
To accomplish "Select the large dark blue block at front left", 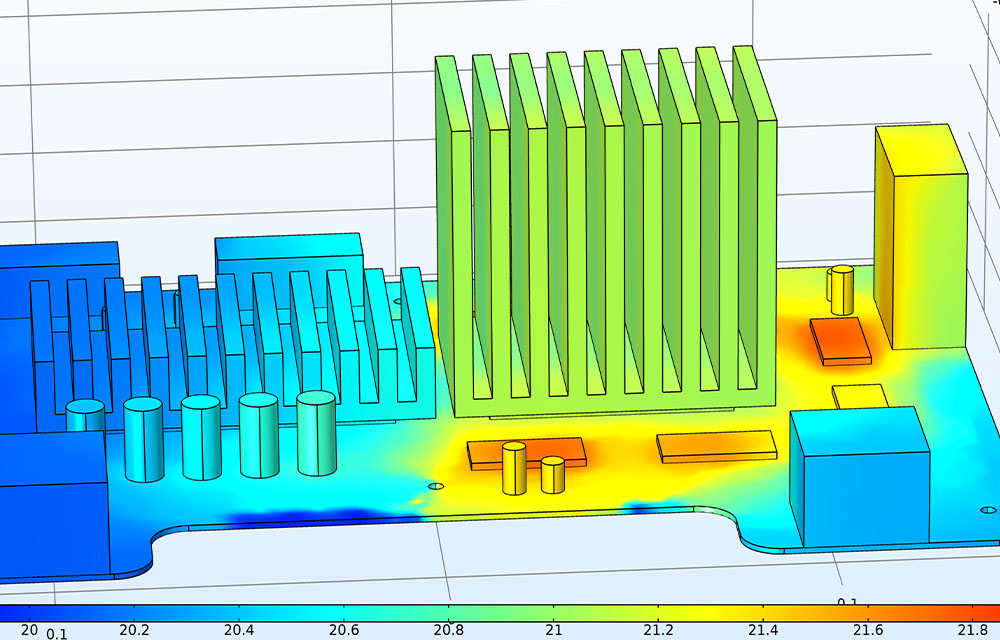I will 54,507.
